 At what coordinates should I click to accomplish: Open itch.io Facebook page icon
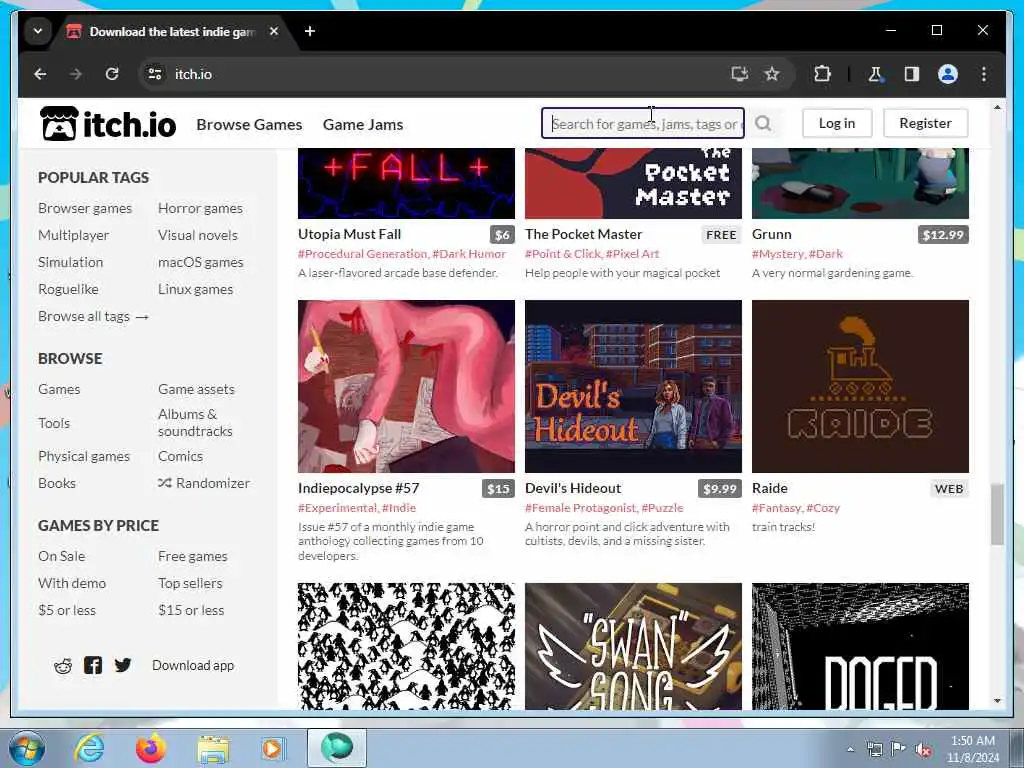click(93, 665)
